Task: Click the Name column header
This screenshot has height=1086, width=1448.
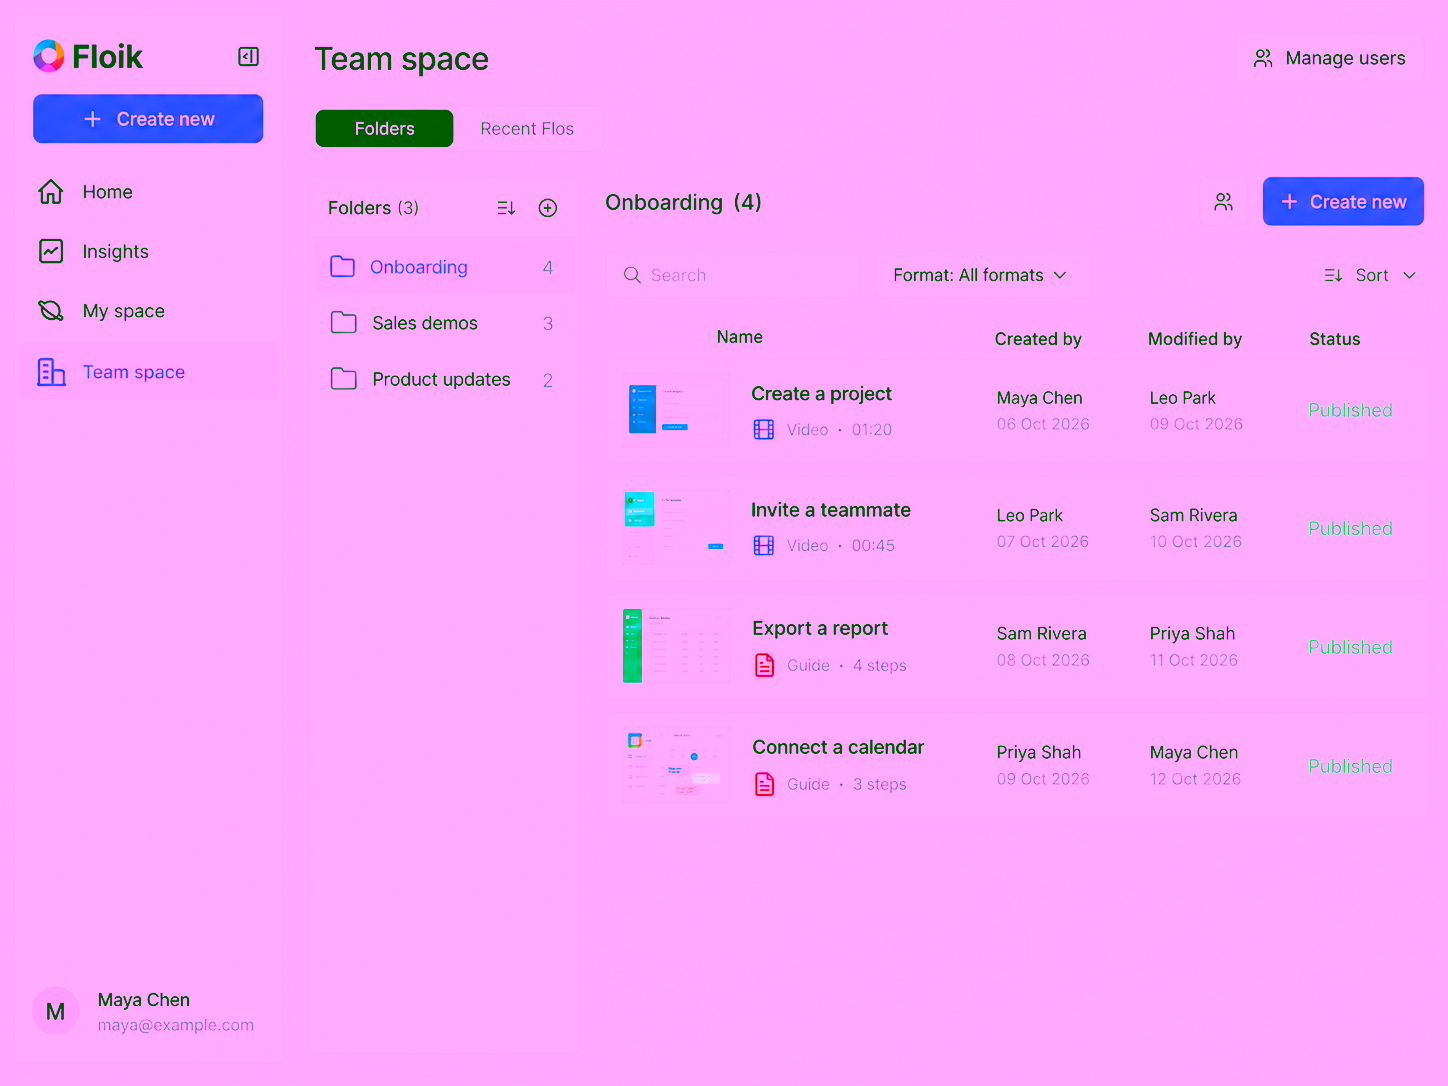Action: pyautogui.click(x=740, y=338)
